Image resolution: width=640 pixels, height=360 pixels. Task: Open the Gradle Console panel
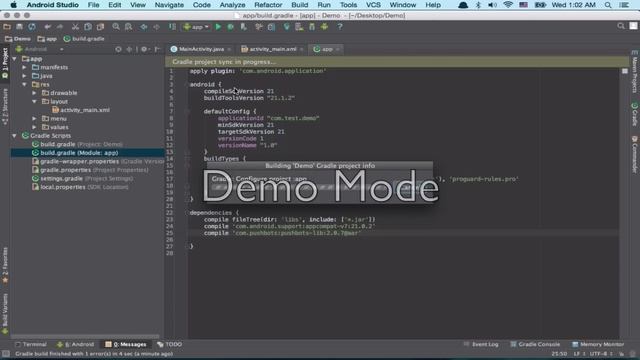click(535, 344)
